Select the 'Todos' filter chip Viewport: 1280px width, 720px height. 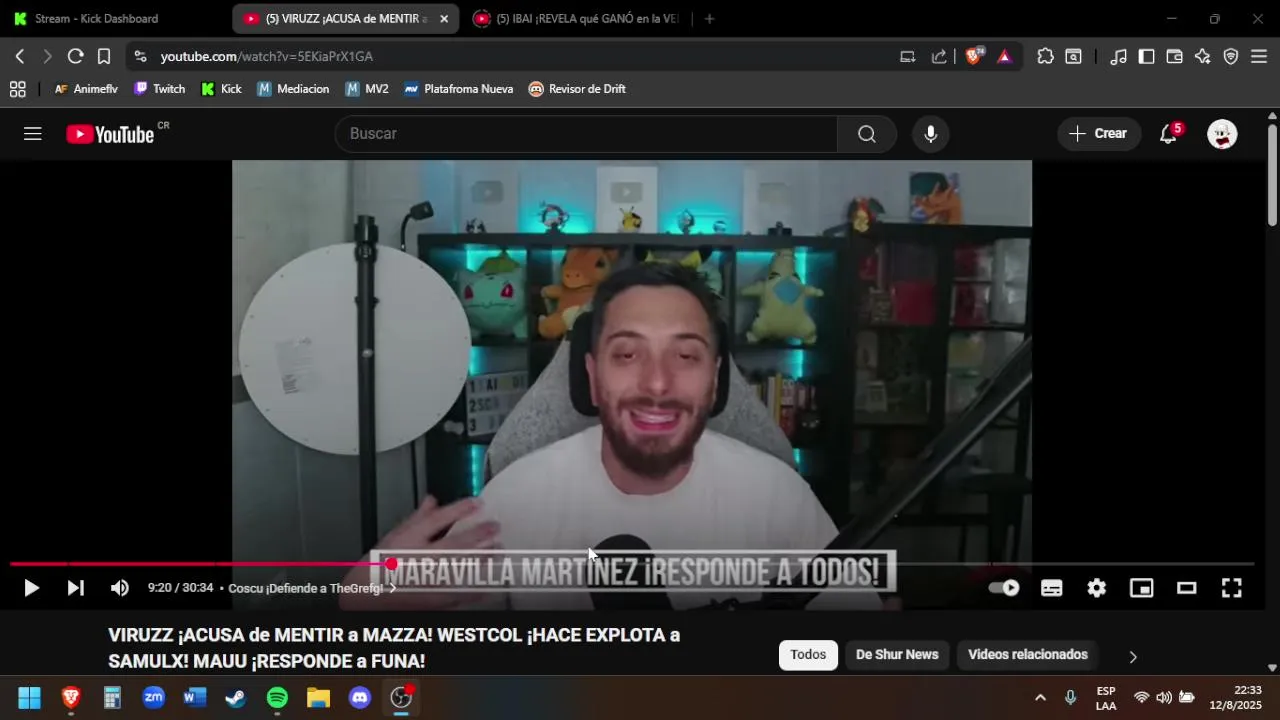click(x=808, y=655)
